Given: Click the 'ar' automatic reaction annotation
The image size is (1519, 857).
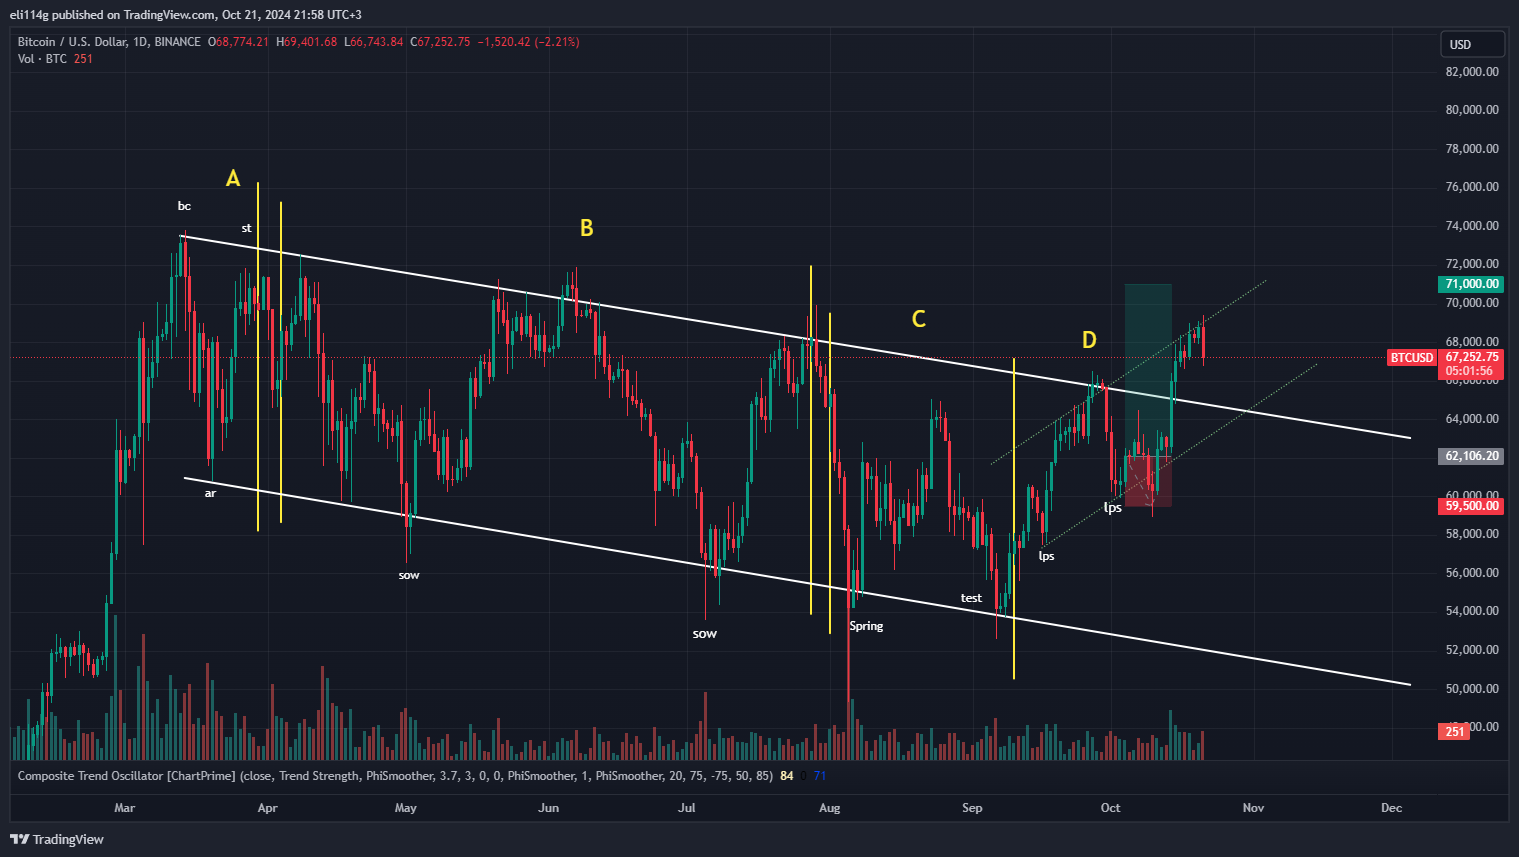Looking at the screenshot, I should tap(210, 493).
